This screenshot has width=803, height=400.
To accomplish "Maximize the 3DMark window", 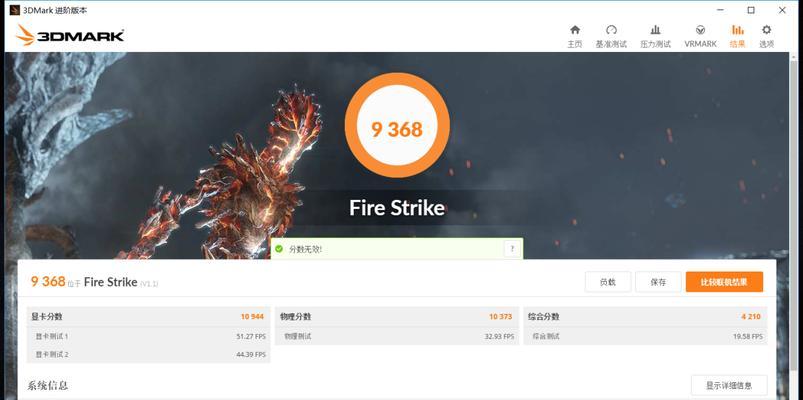I will tap(751, 10).
